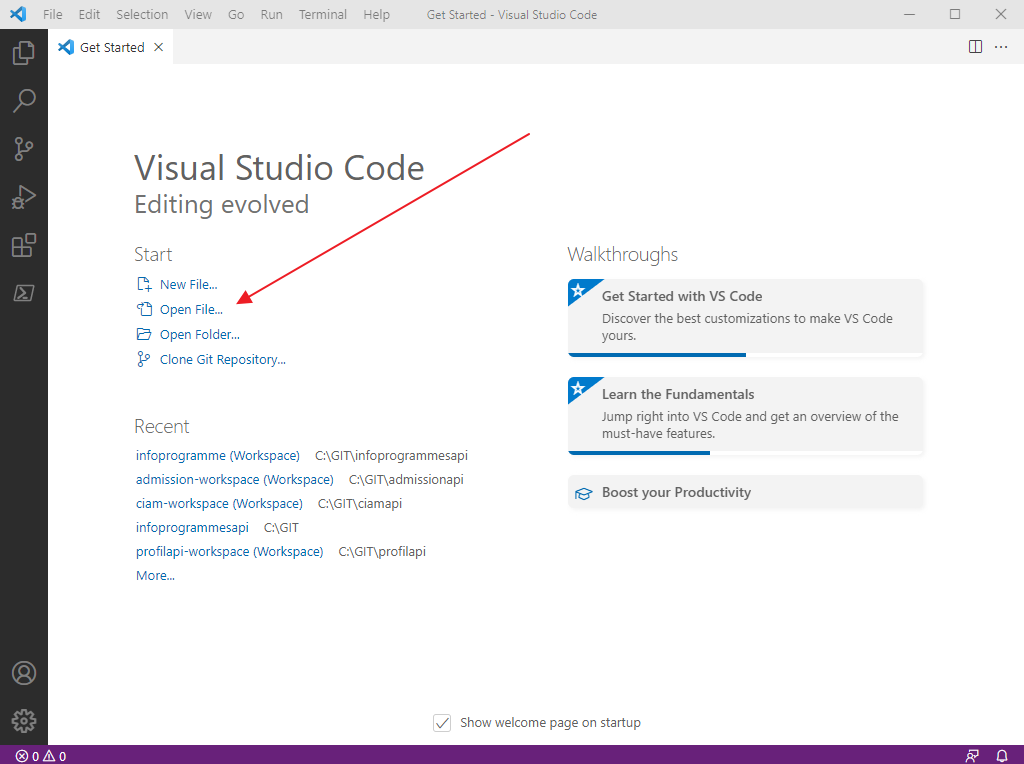Image resolution: width=1024 pixels, height=764 pixels.
Task: Click the split editor right icon
Action: pos(975,47)
